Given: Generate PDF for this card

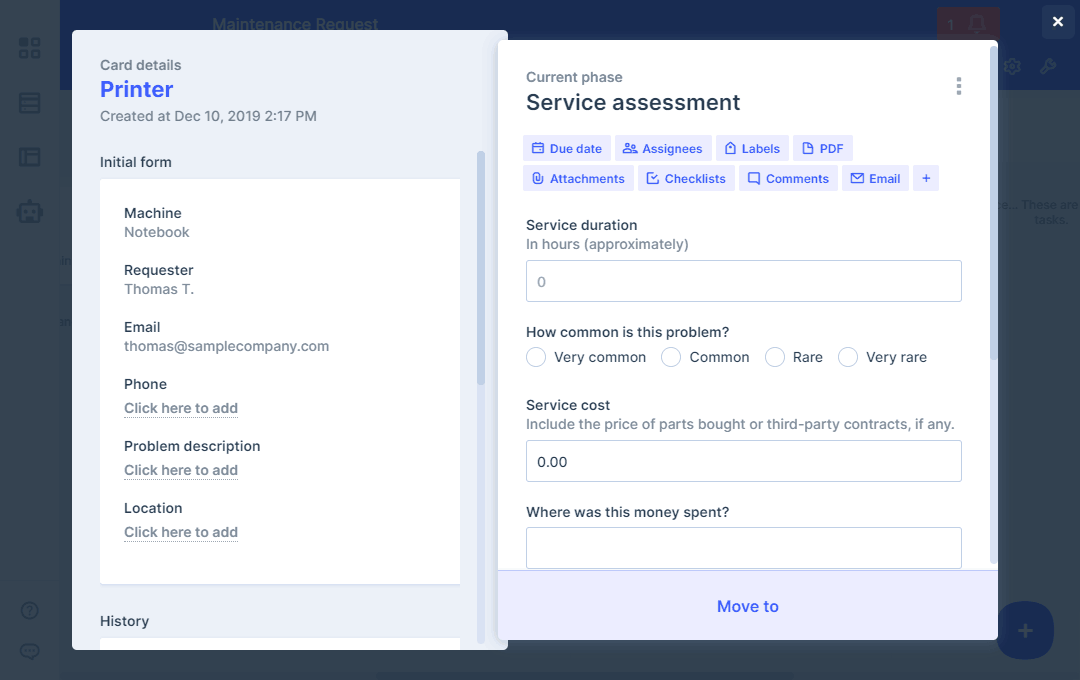Looking at the screenshot, I should 822,148.
